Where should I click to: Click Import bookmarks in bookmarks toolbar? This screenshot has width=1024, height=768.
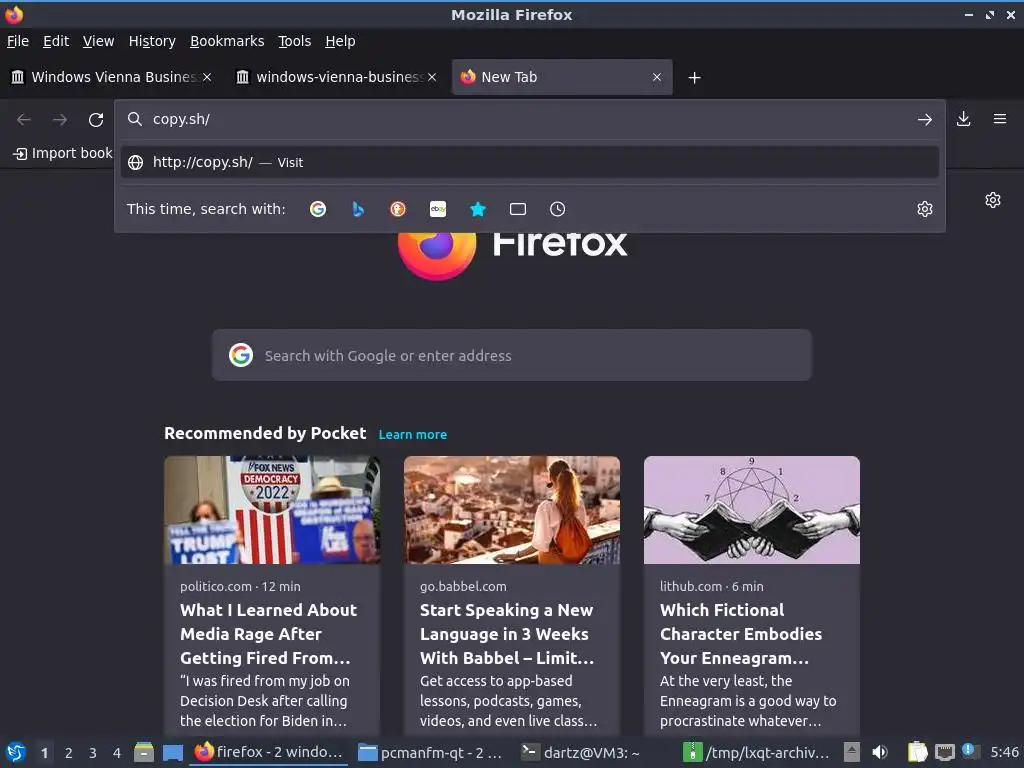[x=63, y=153]
